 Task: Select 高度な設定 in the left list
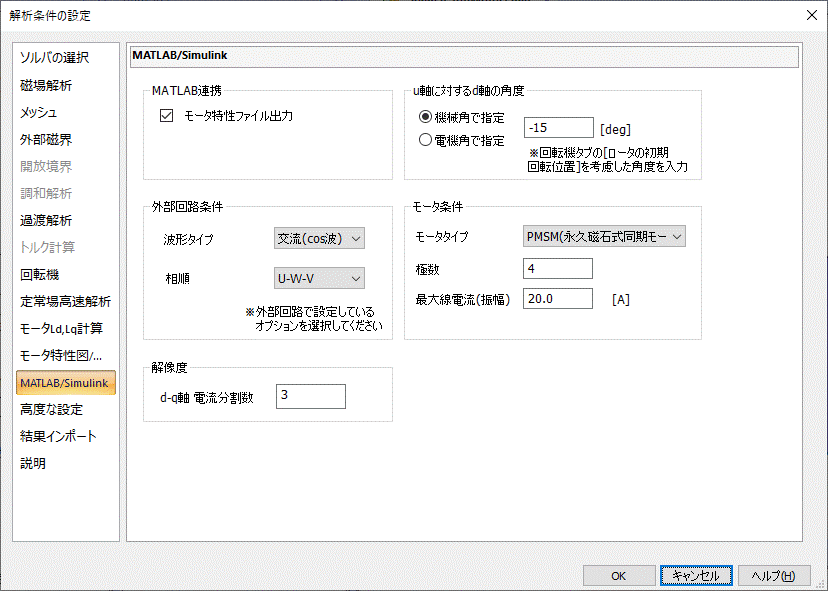pos(51,409)
